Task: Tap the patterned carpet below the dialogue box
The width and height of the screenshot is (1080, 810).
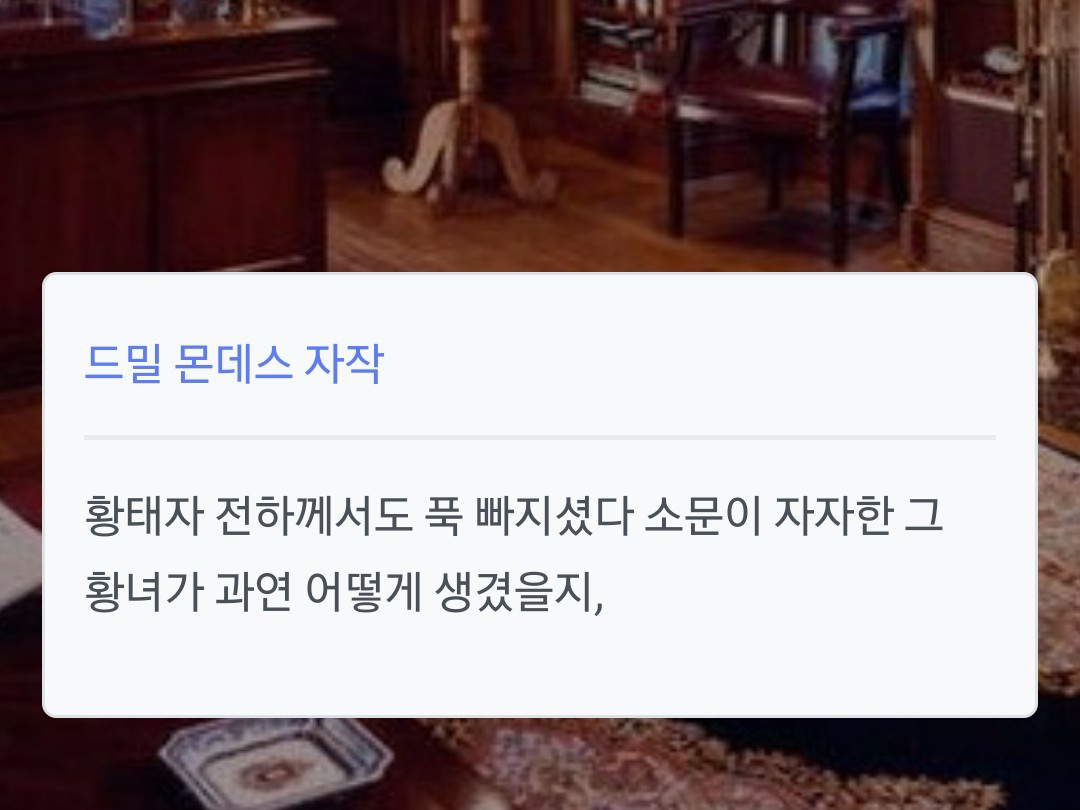Action: pos(689,765)
